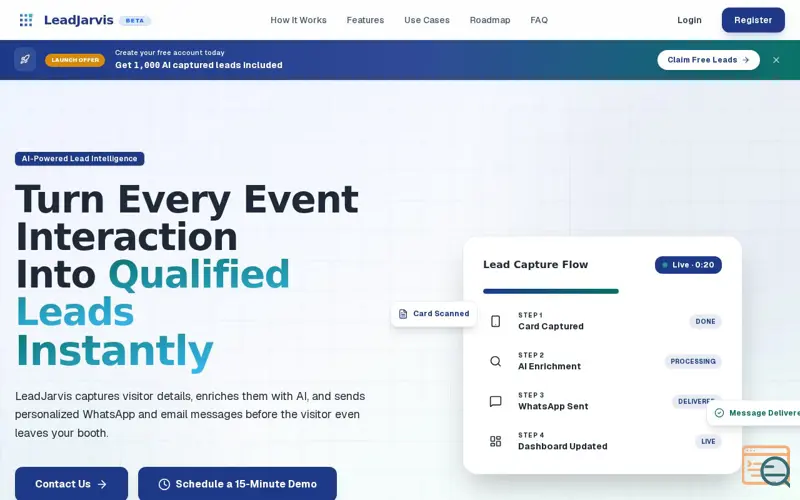Click 'Get 1,000 AI captured leads included' text
Screen dimensions: 800x500
click(x=198, y=65)
